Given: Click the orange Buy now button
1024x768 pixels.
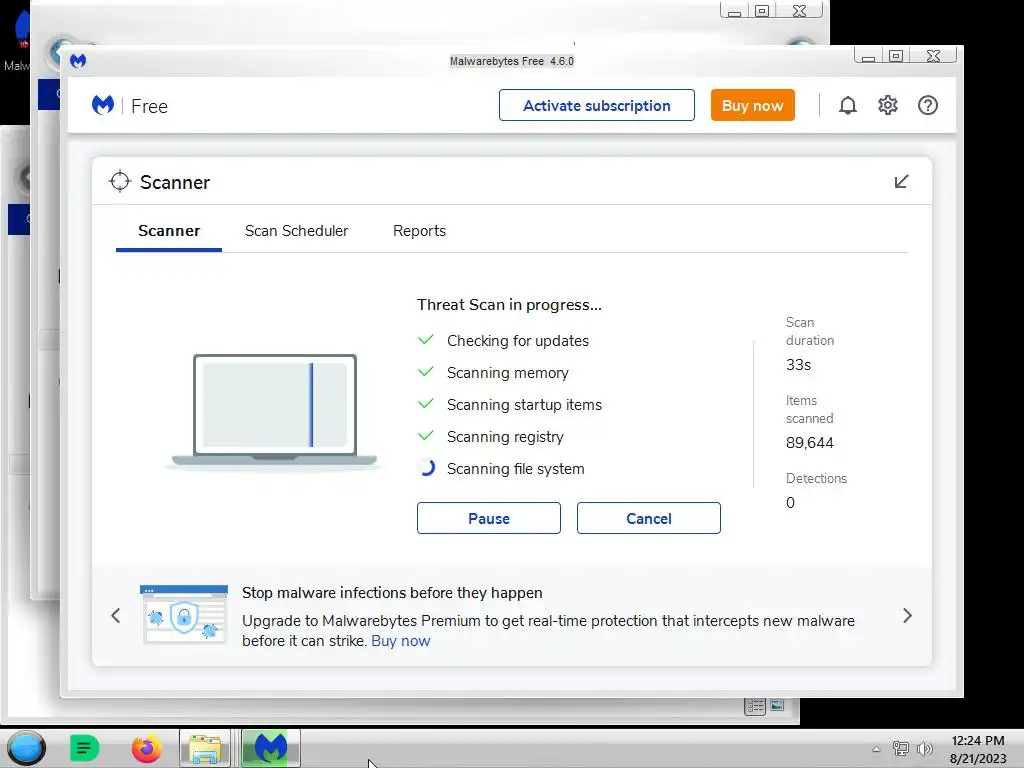Looking at the screenshot, I should click(752, 105).
